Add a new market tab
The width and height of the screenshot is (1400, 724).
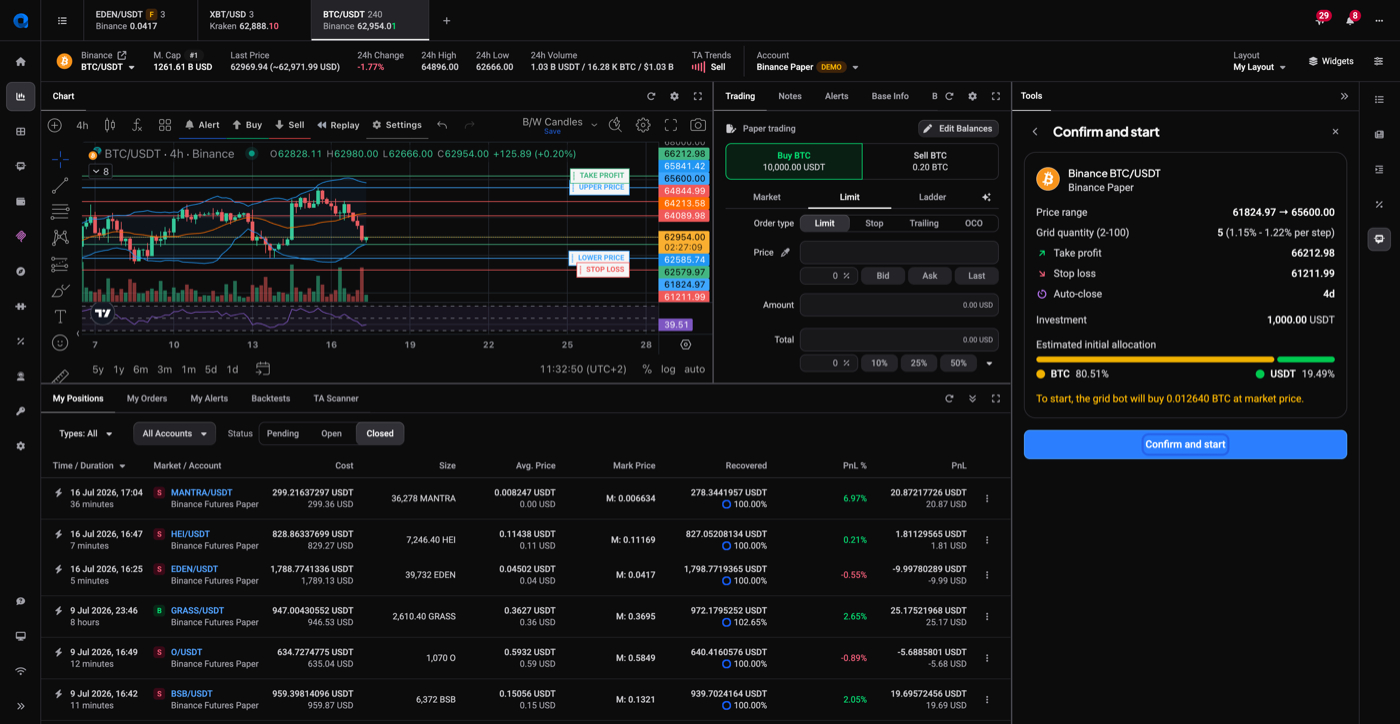[x=447, y=20]
